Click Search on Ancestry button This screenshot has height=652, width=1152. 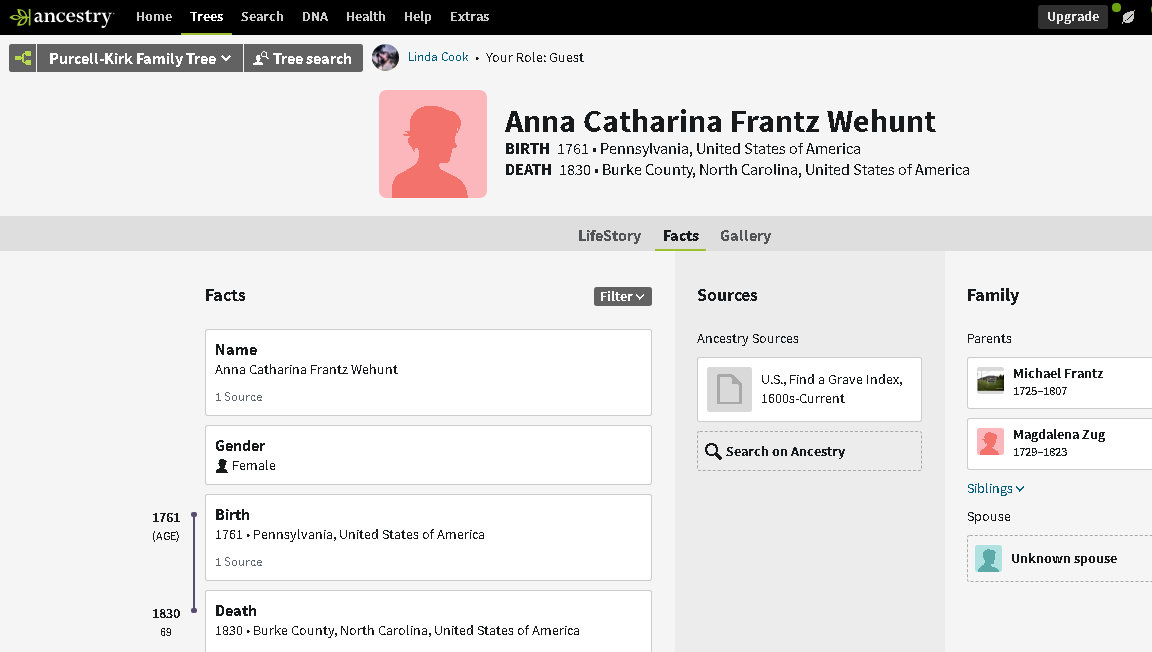coord(809,452)
